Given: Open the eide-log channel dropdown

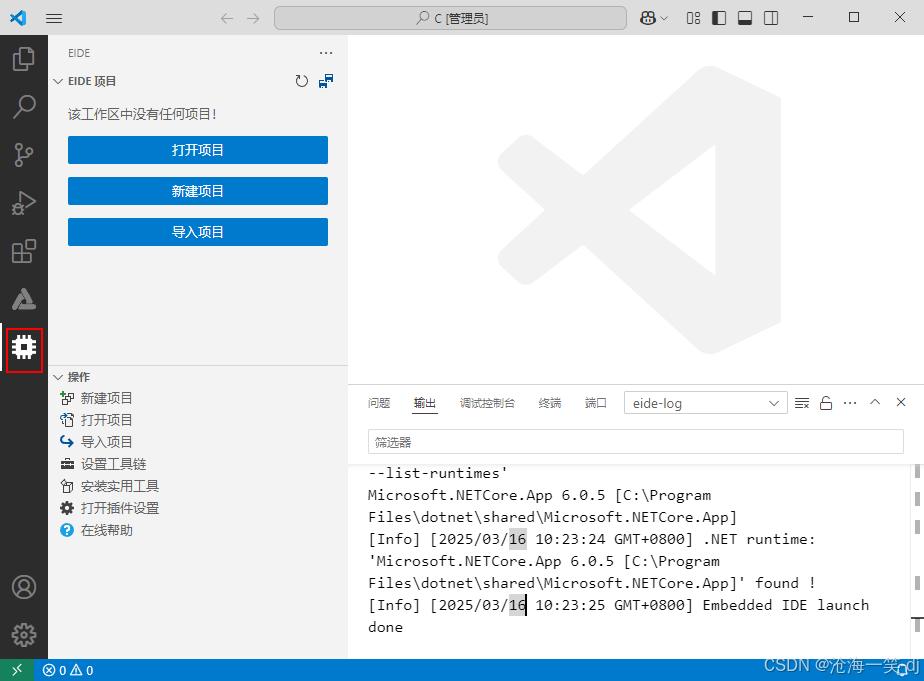Looking at the screenshot, I should (705, 402).
